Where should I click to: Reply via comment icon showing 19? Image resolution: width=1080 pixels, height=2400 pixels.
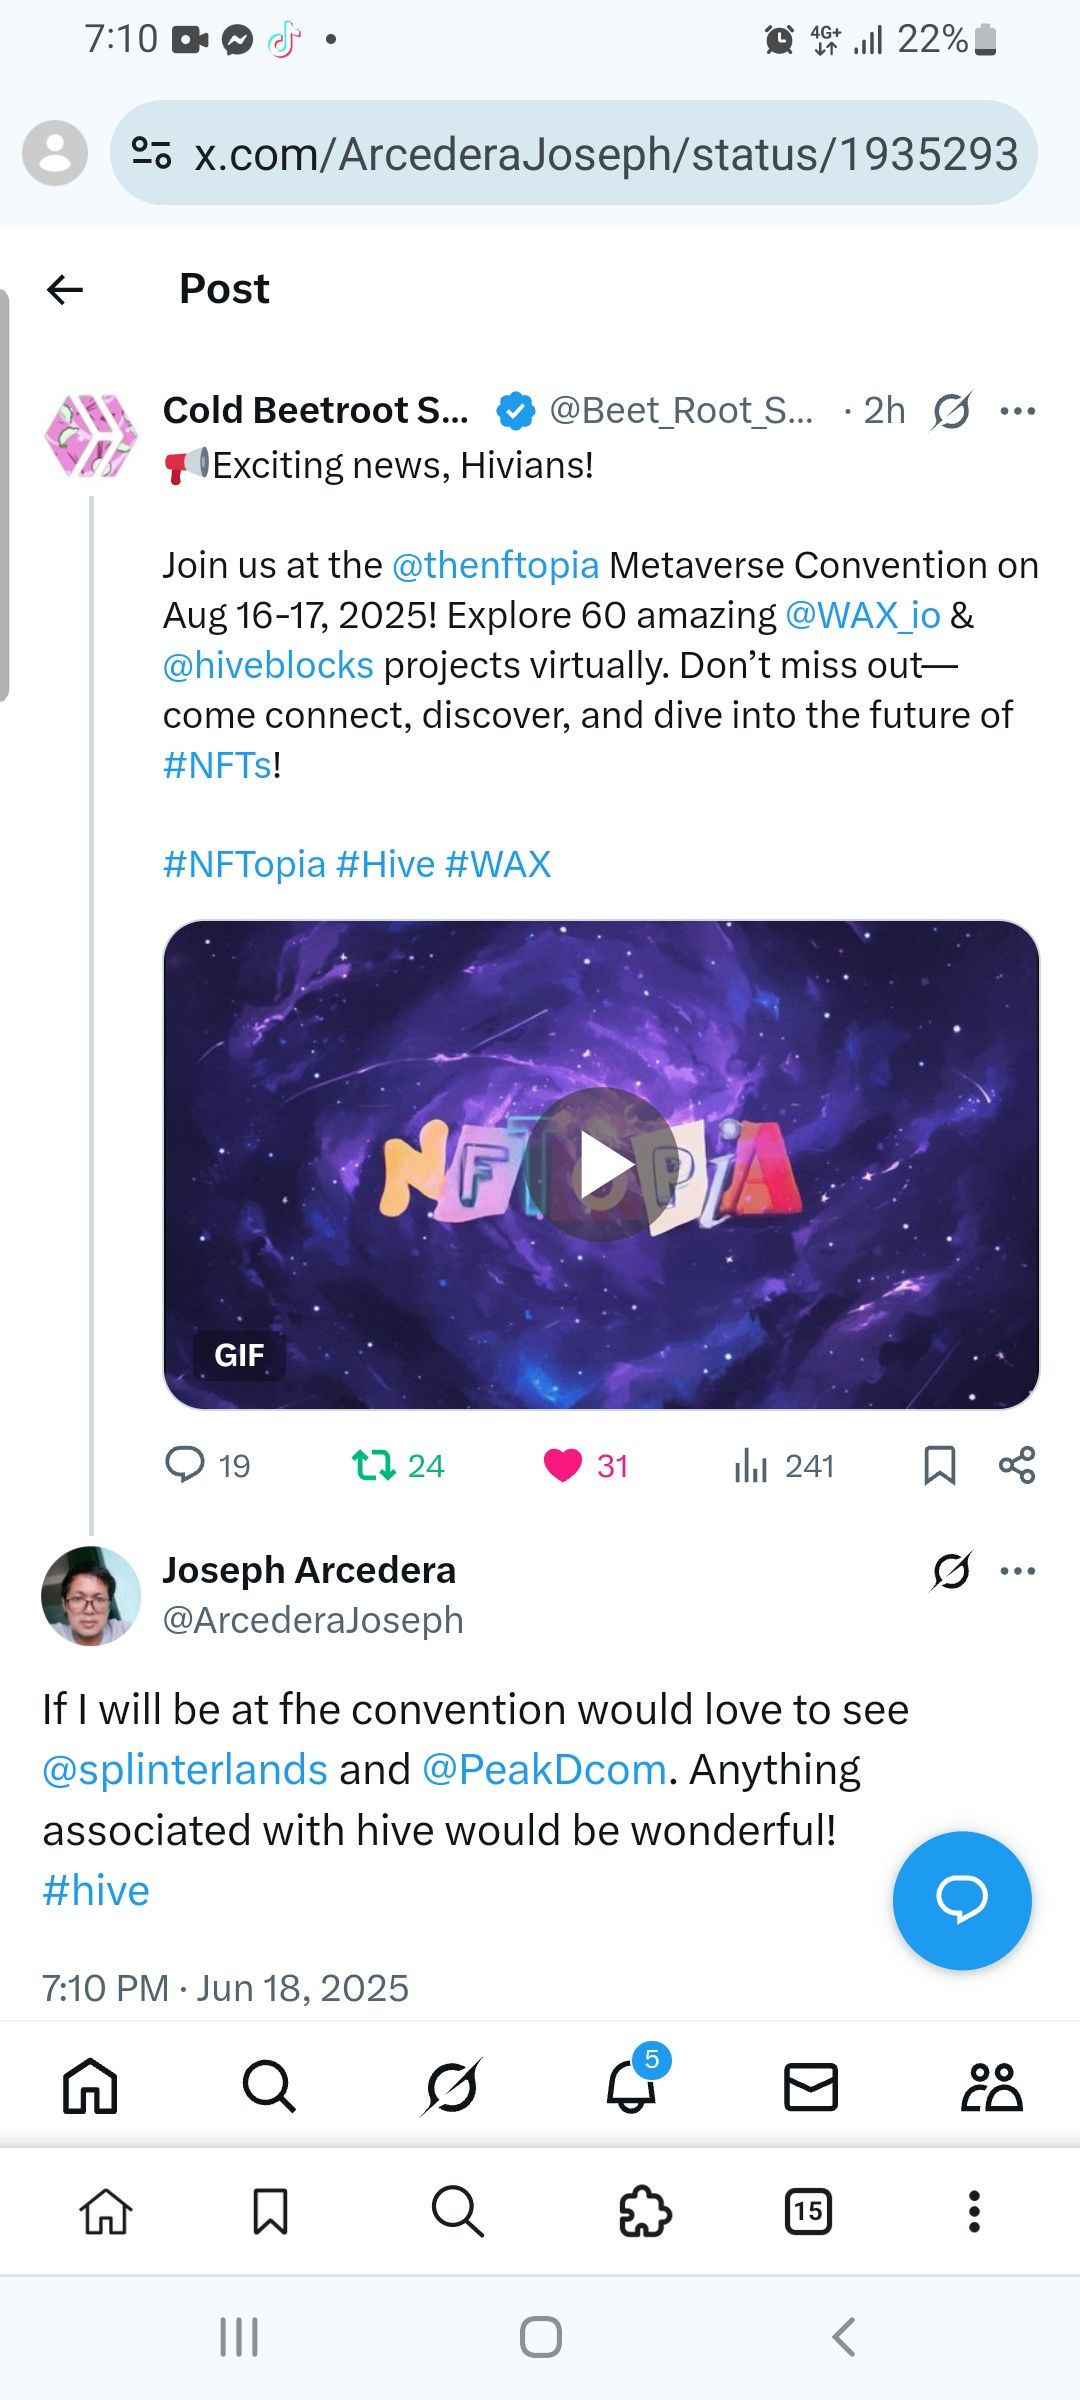(207, 1466)
